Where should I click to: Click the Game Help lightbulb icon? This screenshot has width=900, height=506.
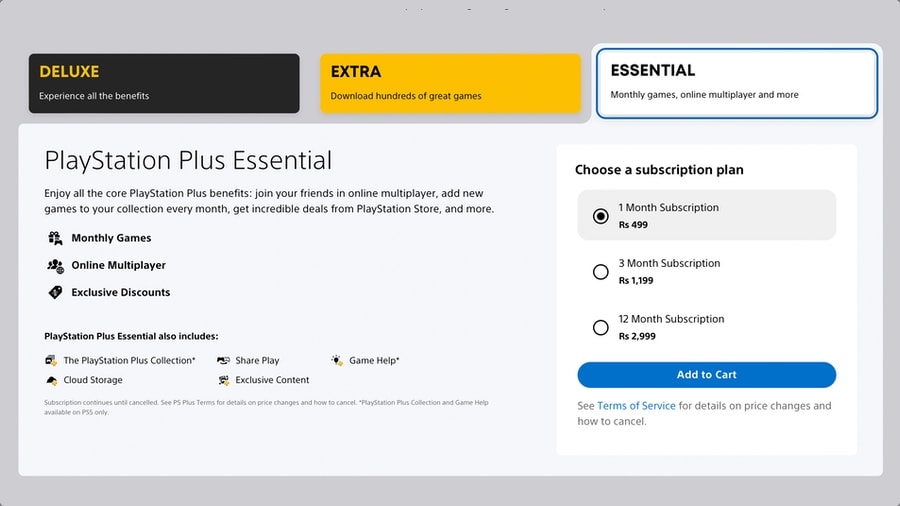point(337,360)
